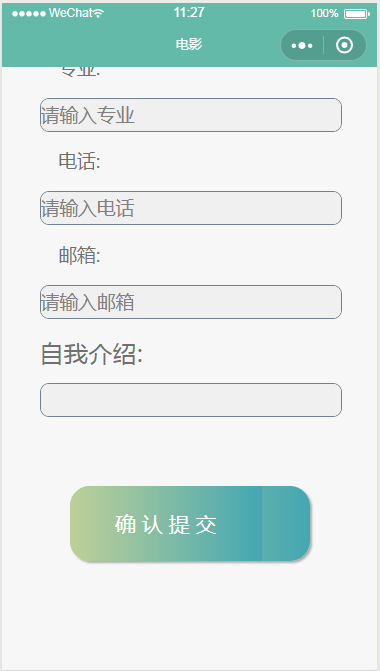Click the 100% battery percentage text
Viewport: 380px width, 671px height.
click(324, 14)
